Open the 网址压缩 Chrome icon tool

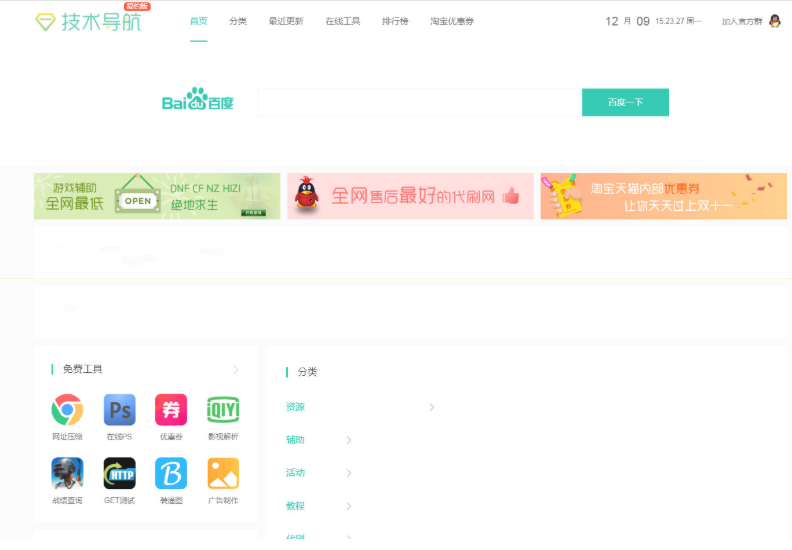pos(67,410)
